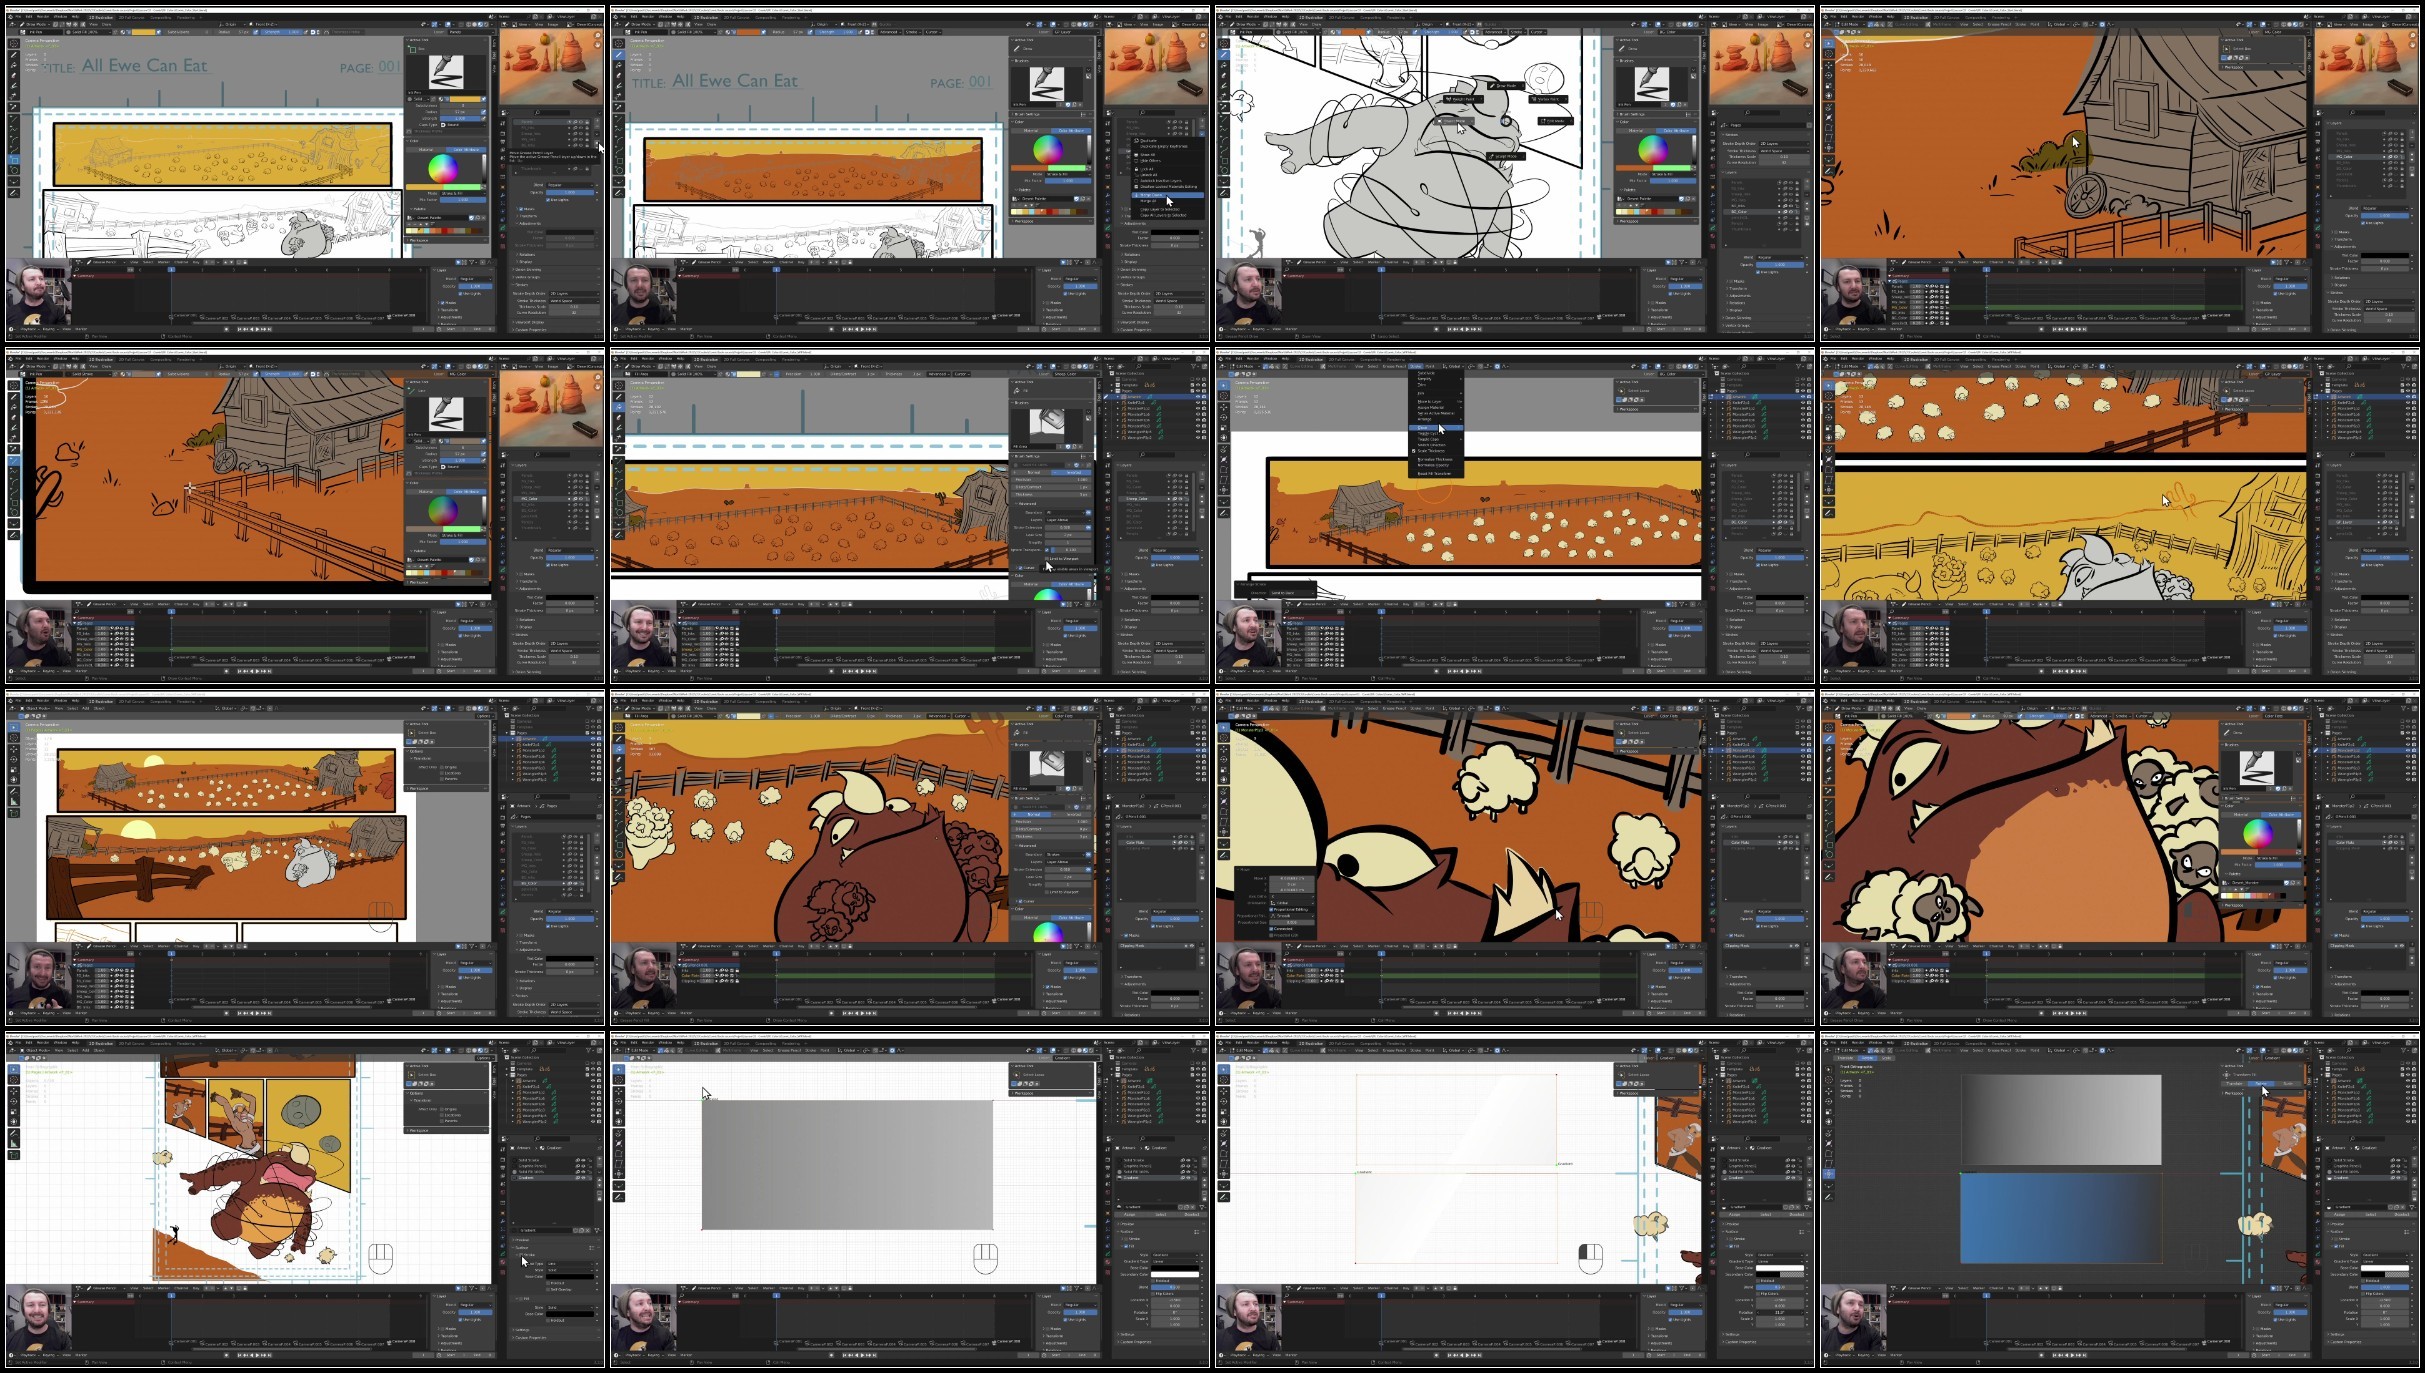Image resolution: width=2425 pixels, height=1373 pixels.
Task: Open Gradient Type Linear dropdown beside blue gradient
Action: point(2385,1261)
